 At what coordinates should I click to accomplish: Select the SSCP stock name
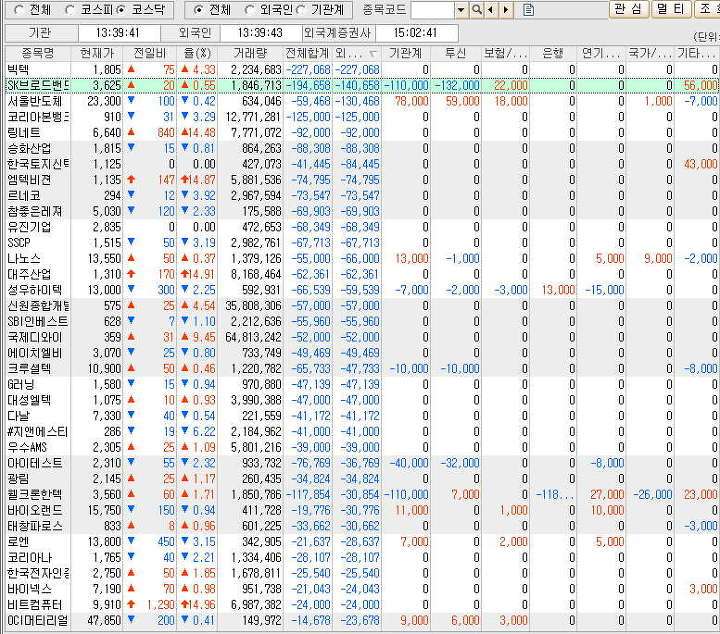point(19,243)
